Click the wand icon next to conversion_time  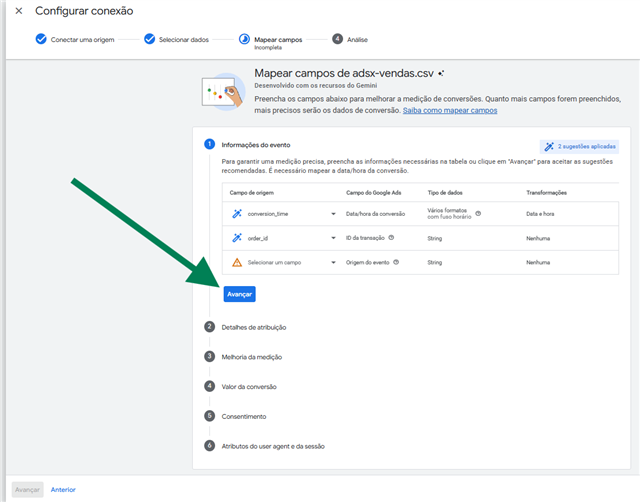coord(237,214)
